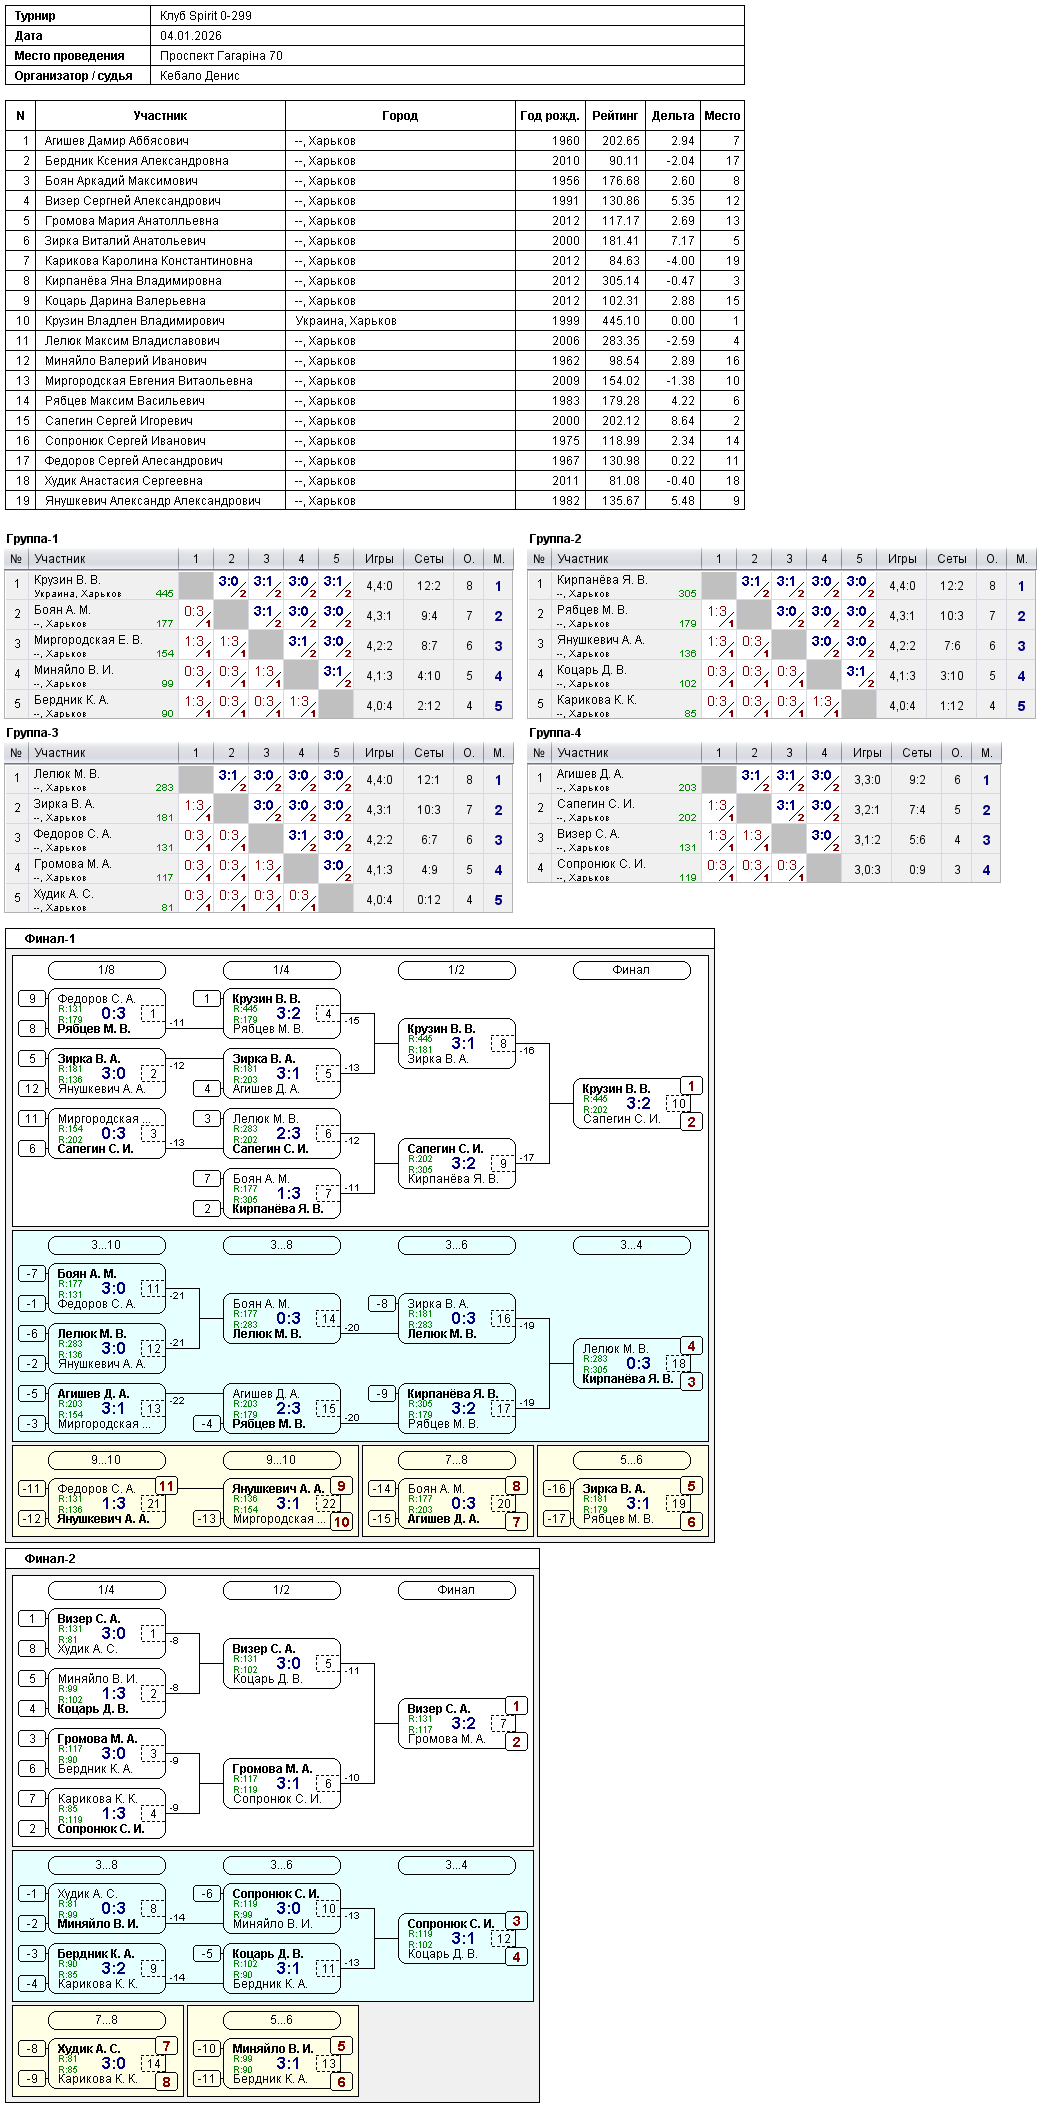
Task: Select the 1/2 round label in Финал-1
Action: pyautogui.click(x=456, y=970)
